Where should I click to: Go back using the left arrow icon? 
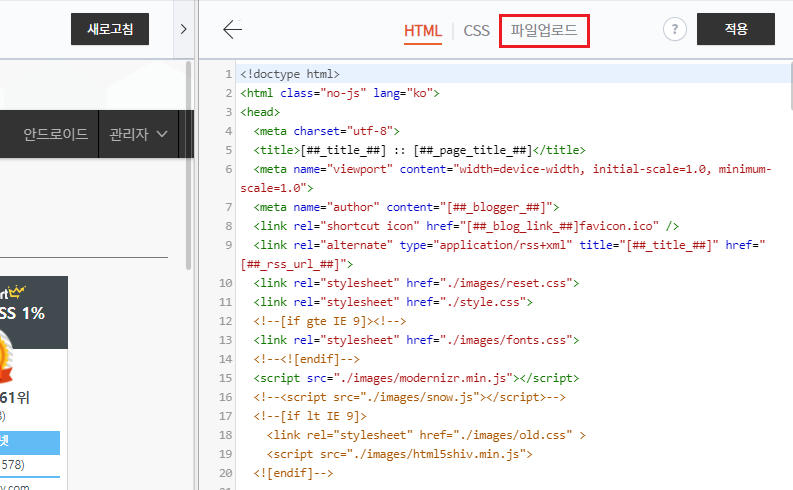tap(233, 29)
